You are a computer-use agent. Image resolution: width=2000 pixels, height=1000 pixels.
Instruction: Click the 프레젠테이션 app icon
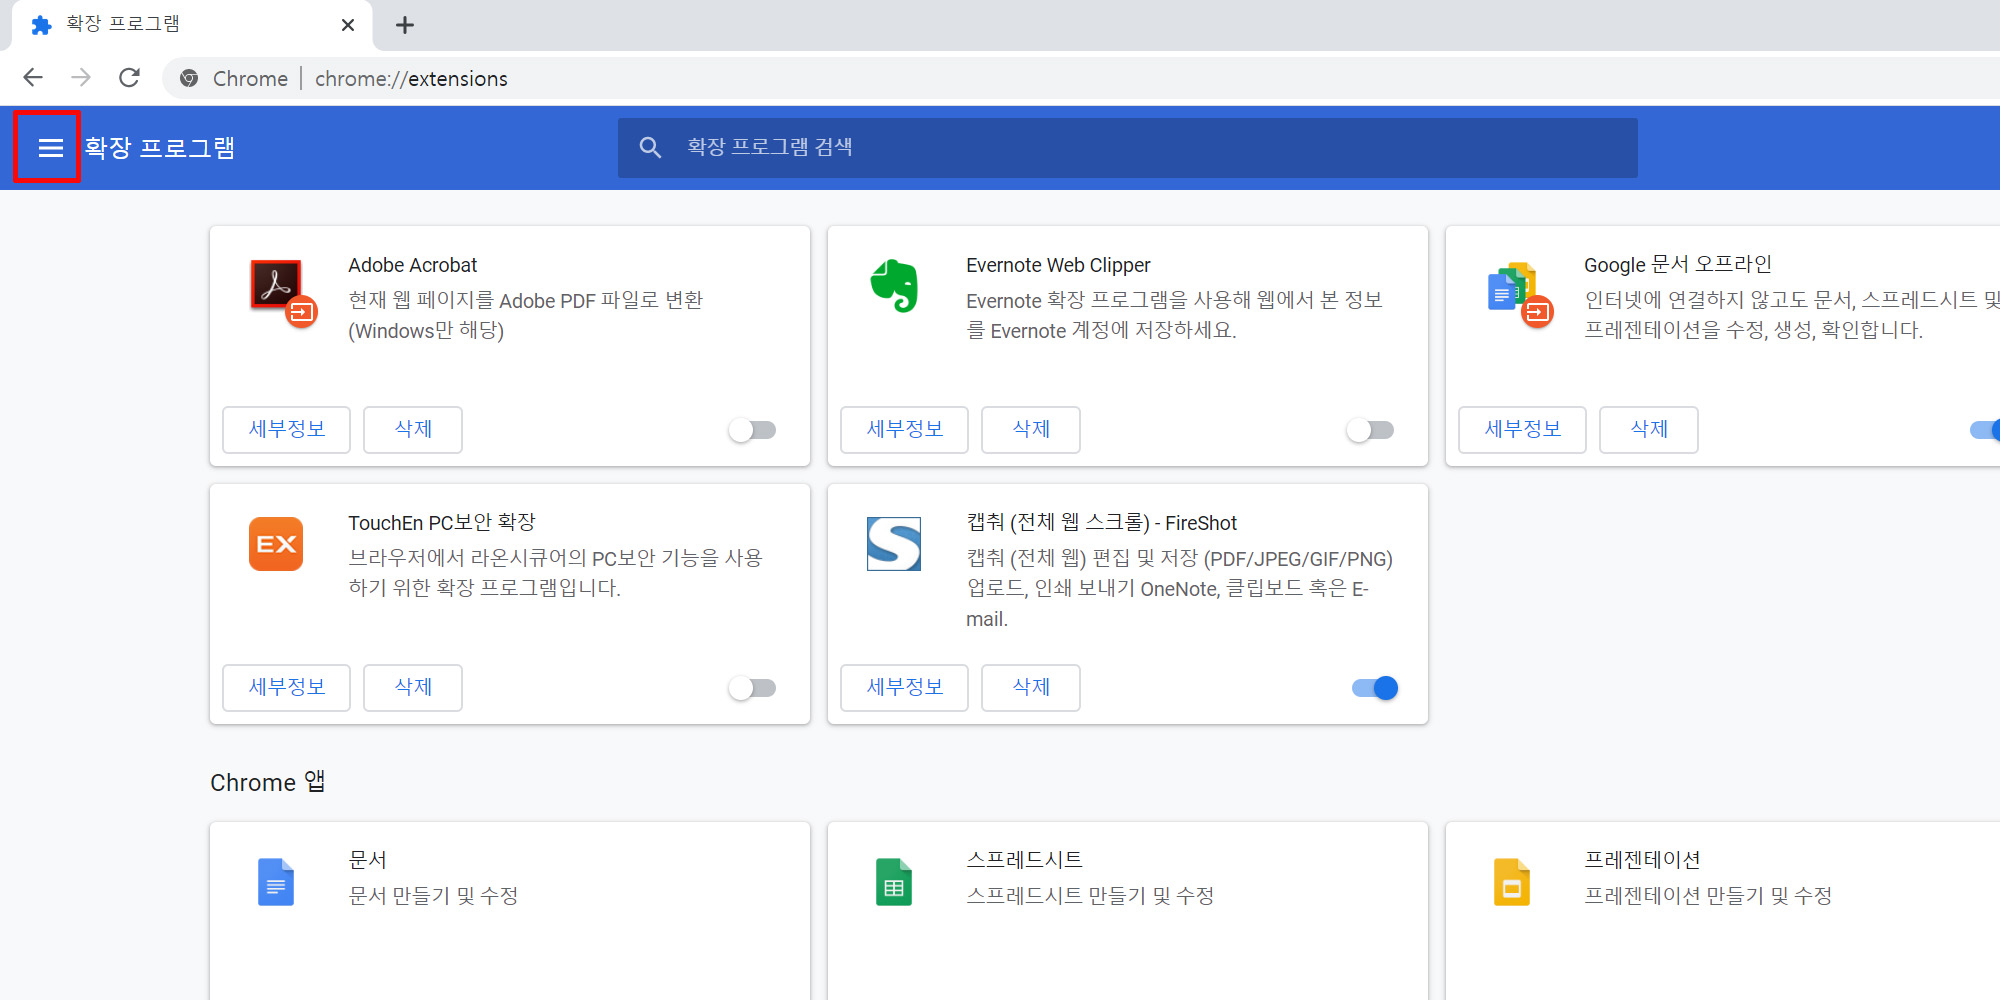[1512, 882]
